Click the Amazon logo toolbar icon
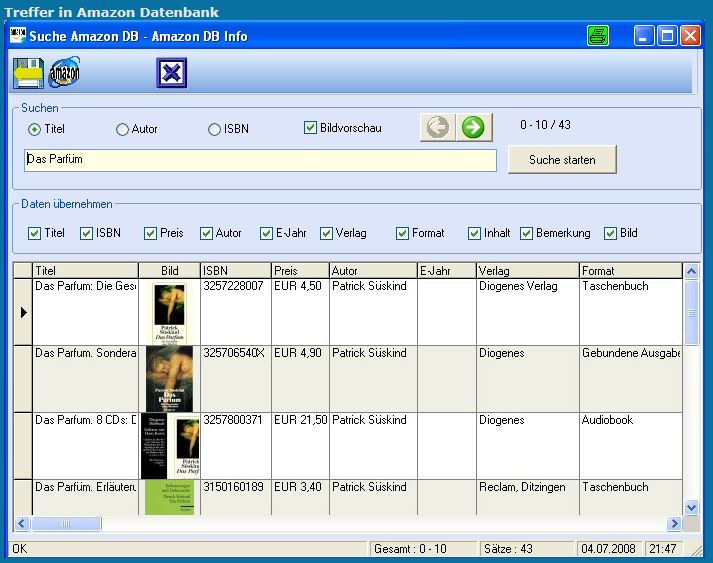 65,73
